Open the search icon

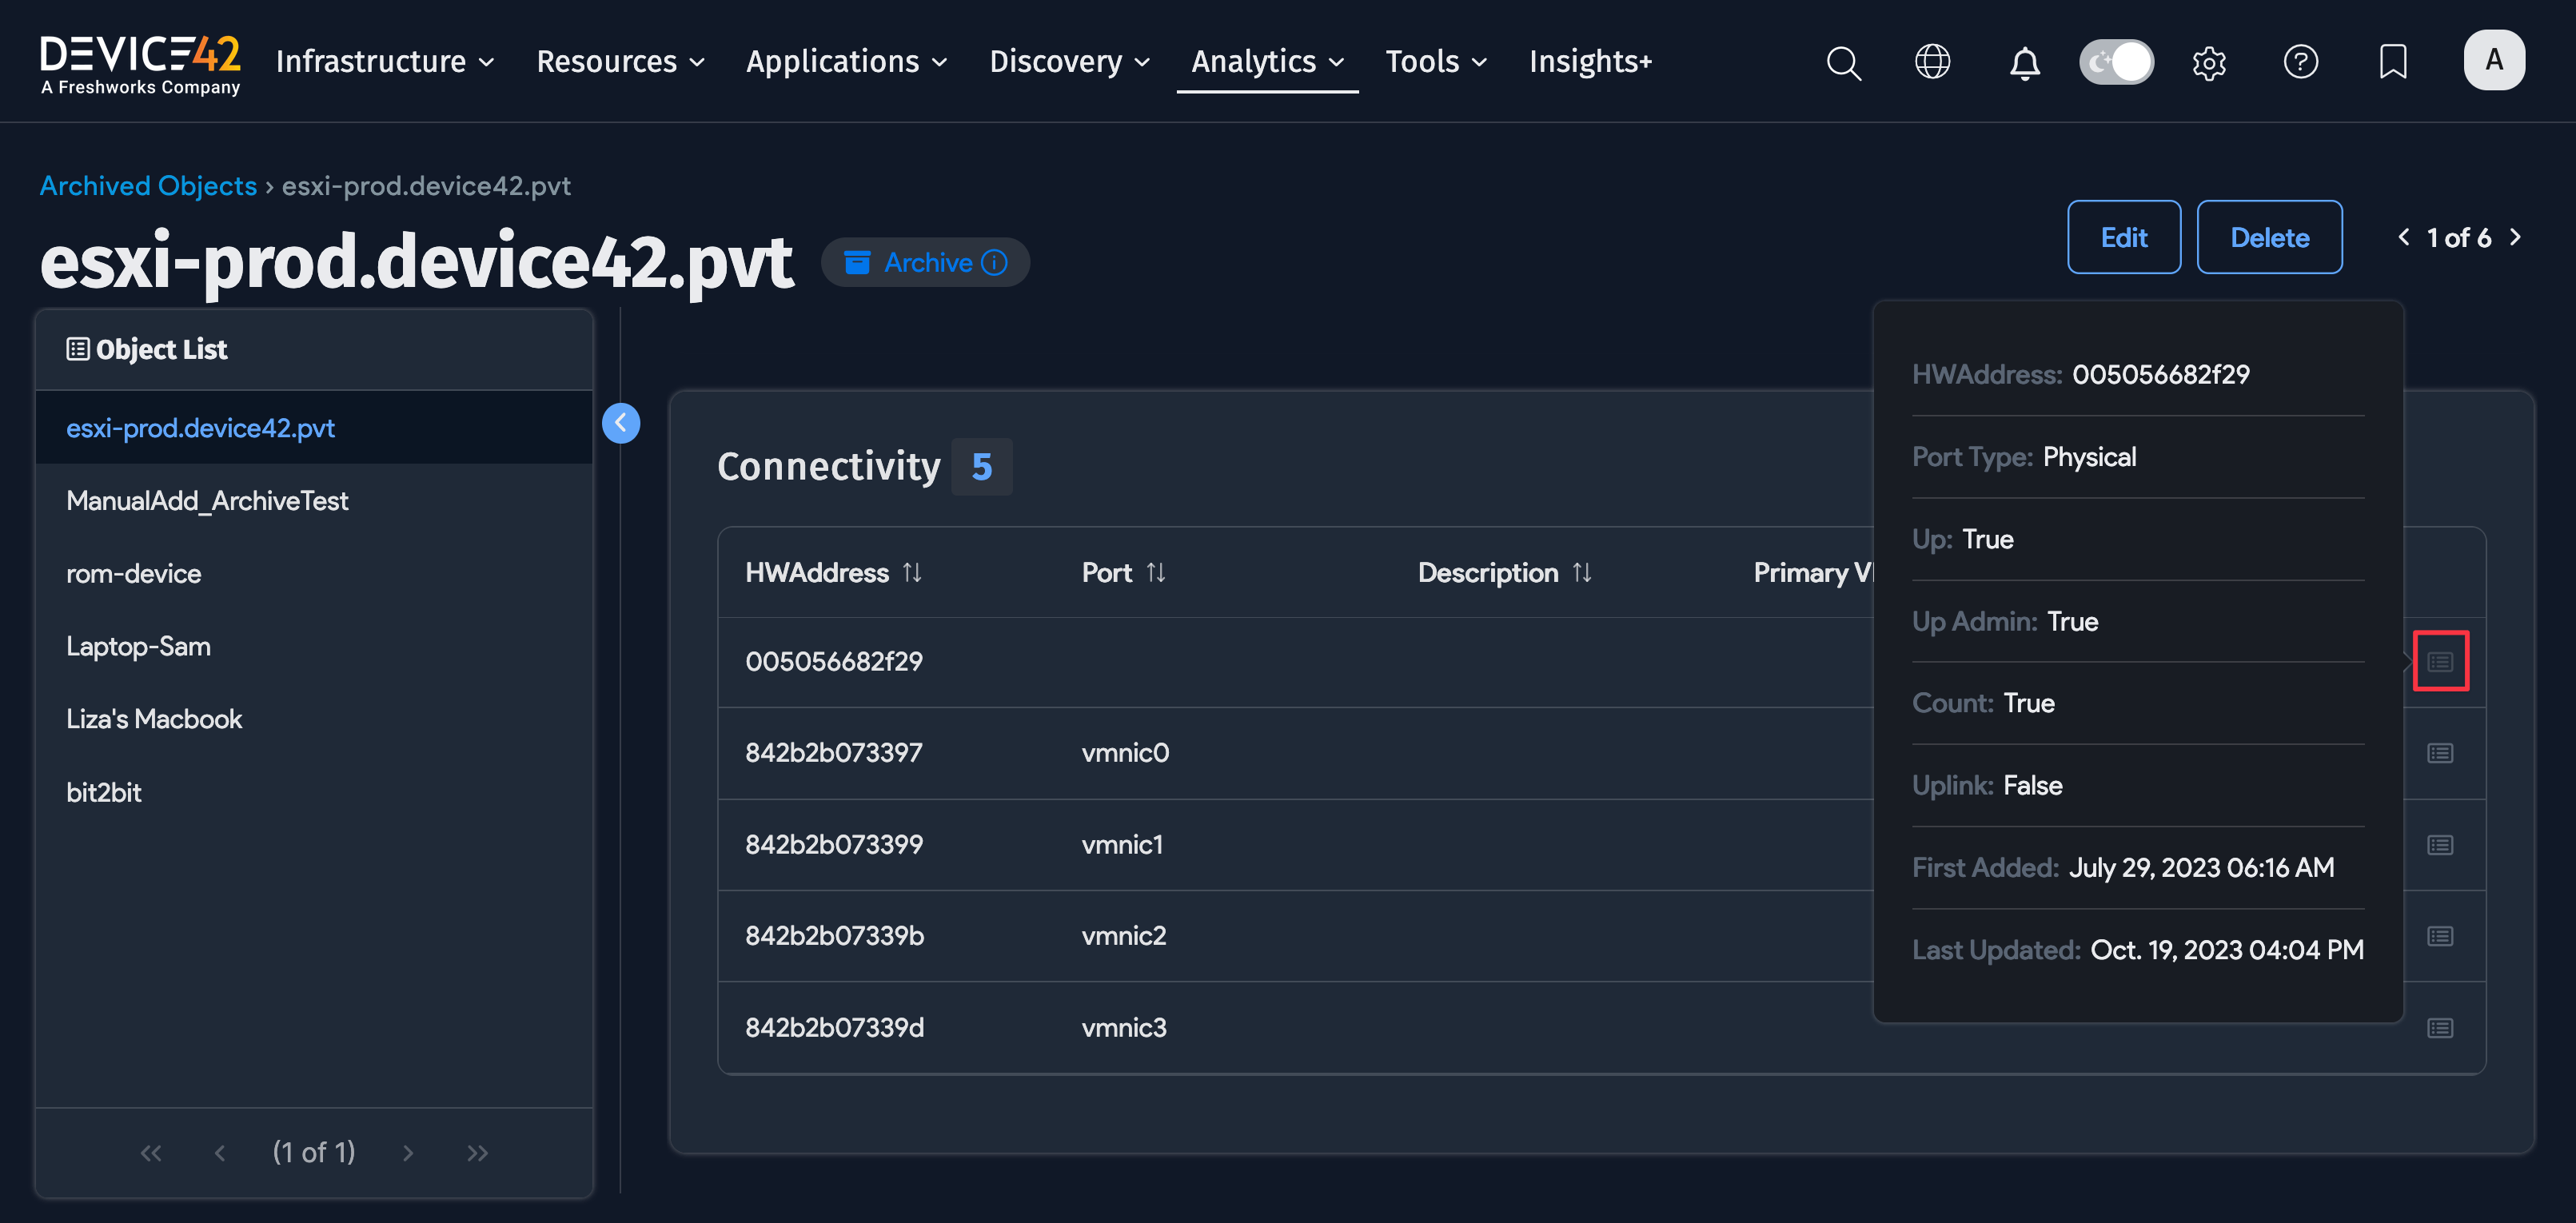coord(1844,62)
